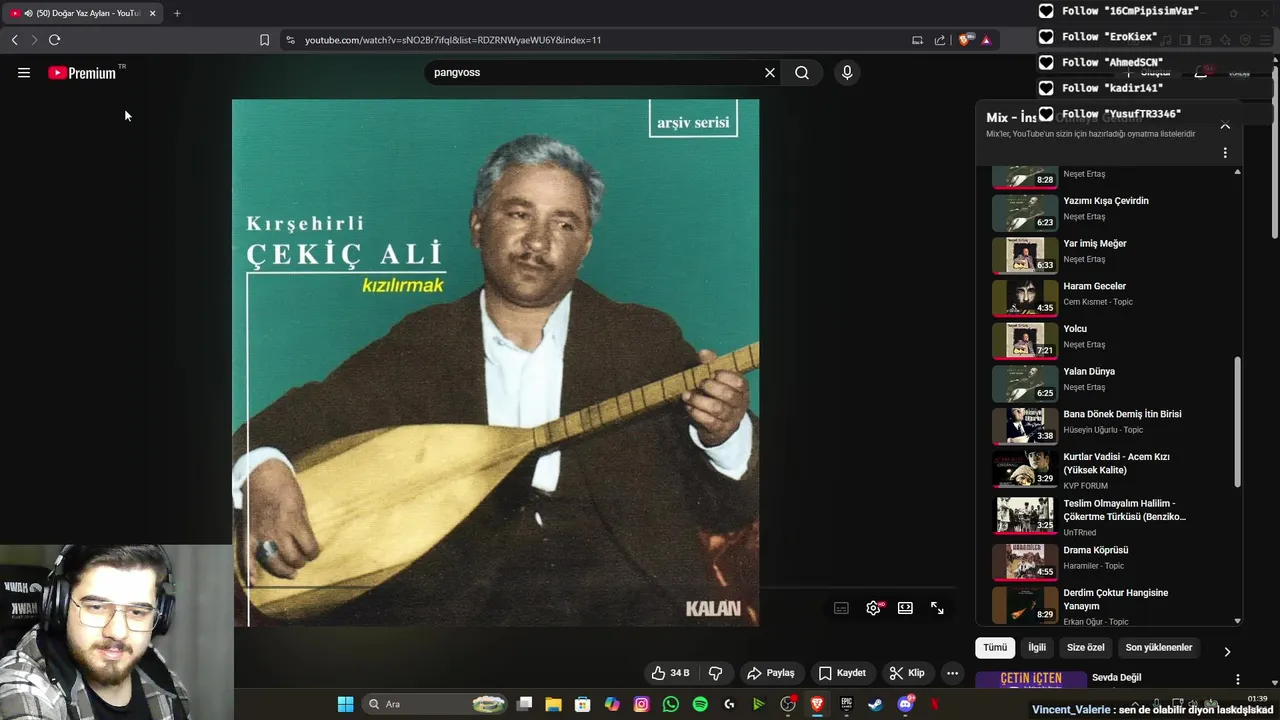Like the video showing 34 B
Viewport: 1280px width, 720px height.
(x=670, y=673)
